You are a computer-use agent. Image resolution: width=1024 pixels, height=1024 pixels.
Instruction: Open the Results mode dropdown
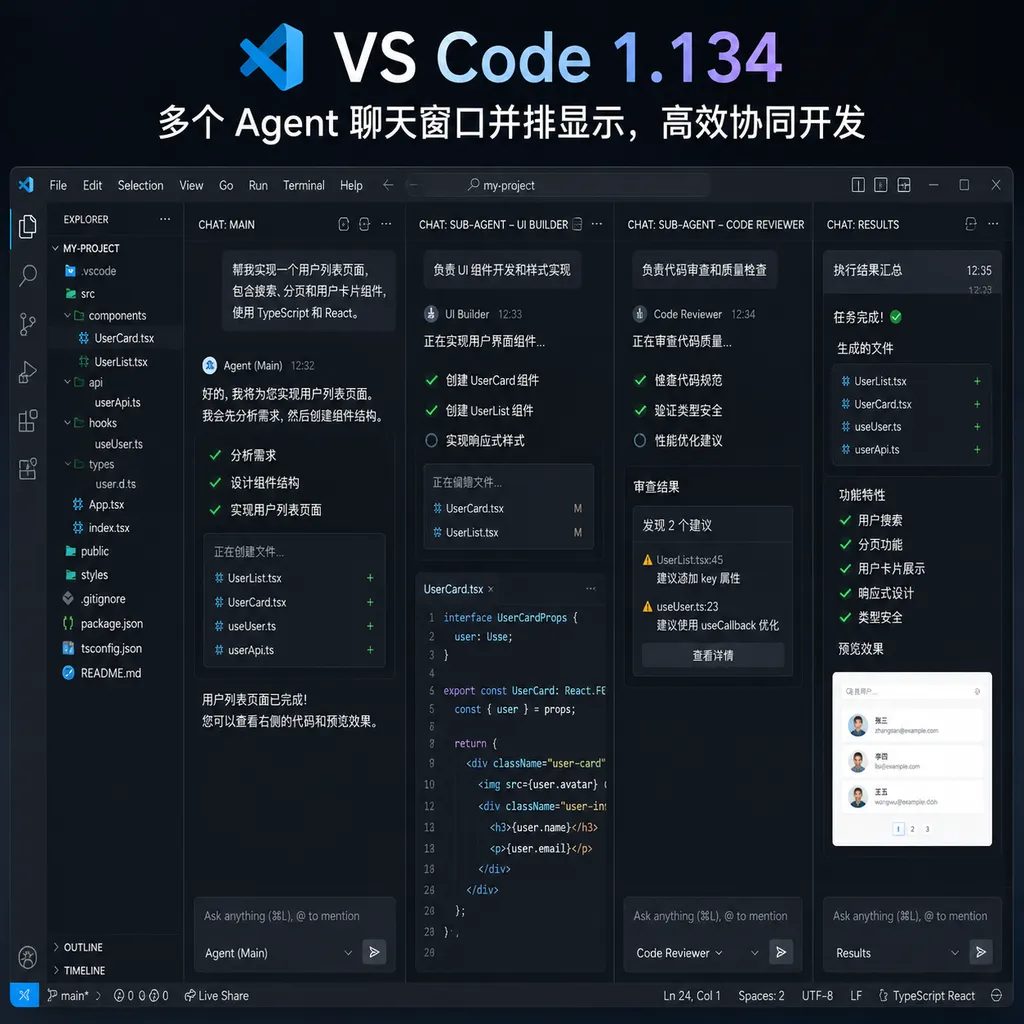click(x=897, y=953)
